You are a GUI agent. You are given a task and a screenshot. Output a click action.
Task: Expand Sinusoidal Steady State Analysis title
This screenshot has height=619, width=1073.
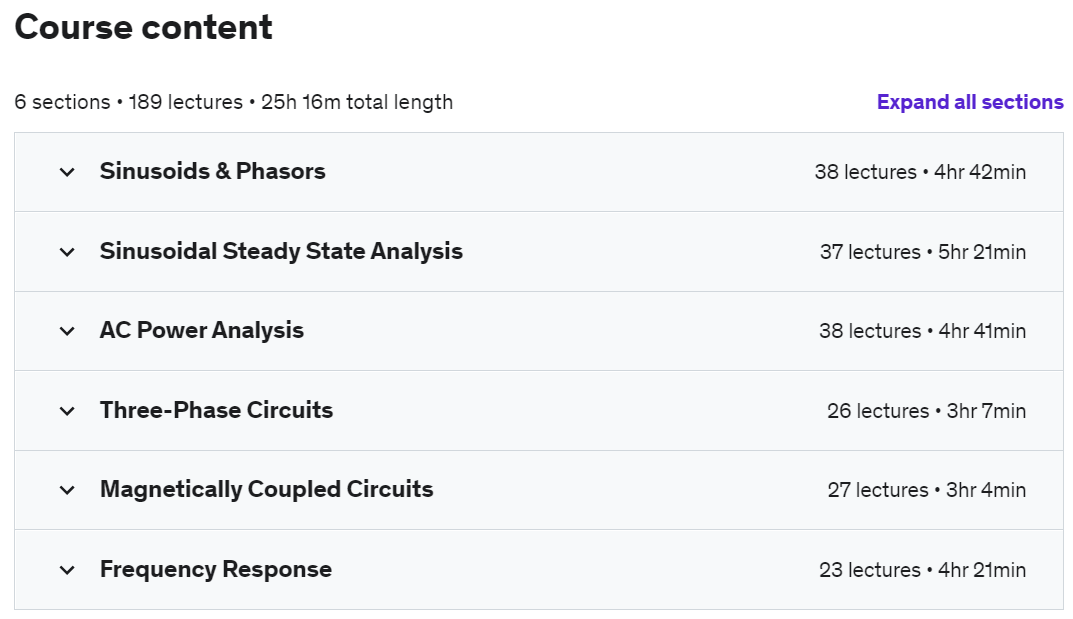click(281, 251)
